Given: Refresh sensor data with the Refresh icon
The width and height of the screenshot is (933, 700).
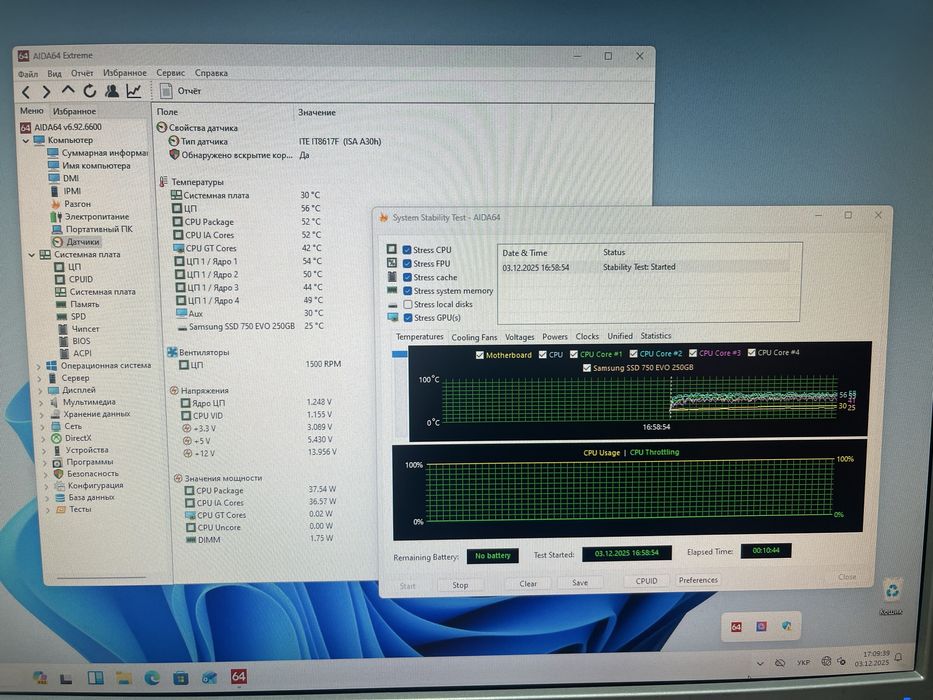Looking at the screenshot, I should (x=89, y=90).
